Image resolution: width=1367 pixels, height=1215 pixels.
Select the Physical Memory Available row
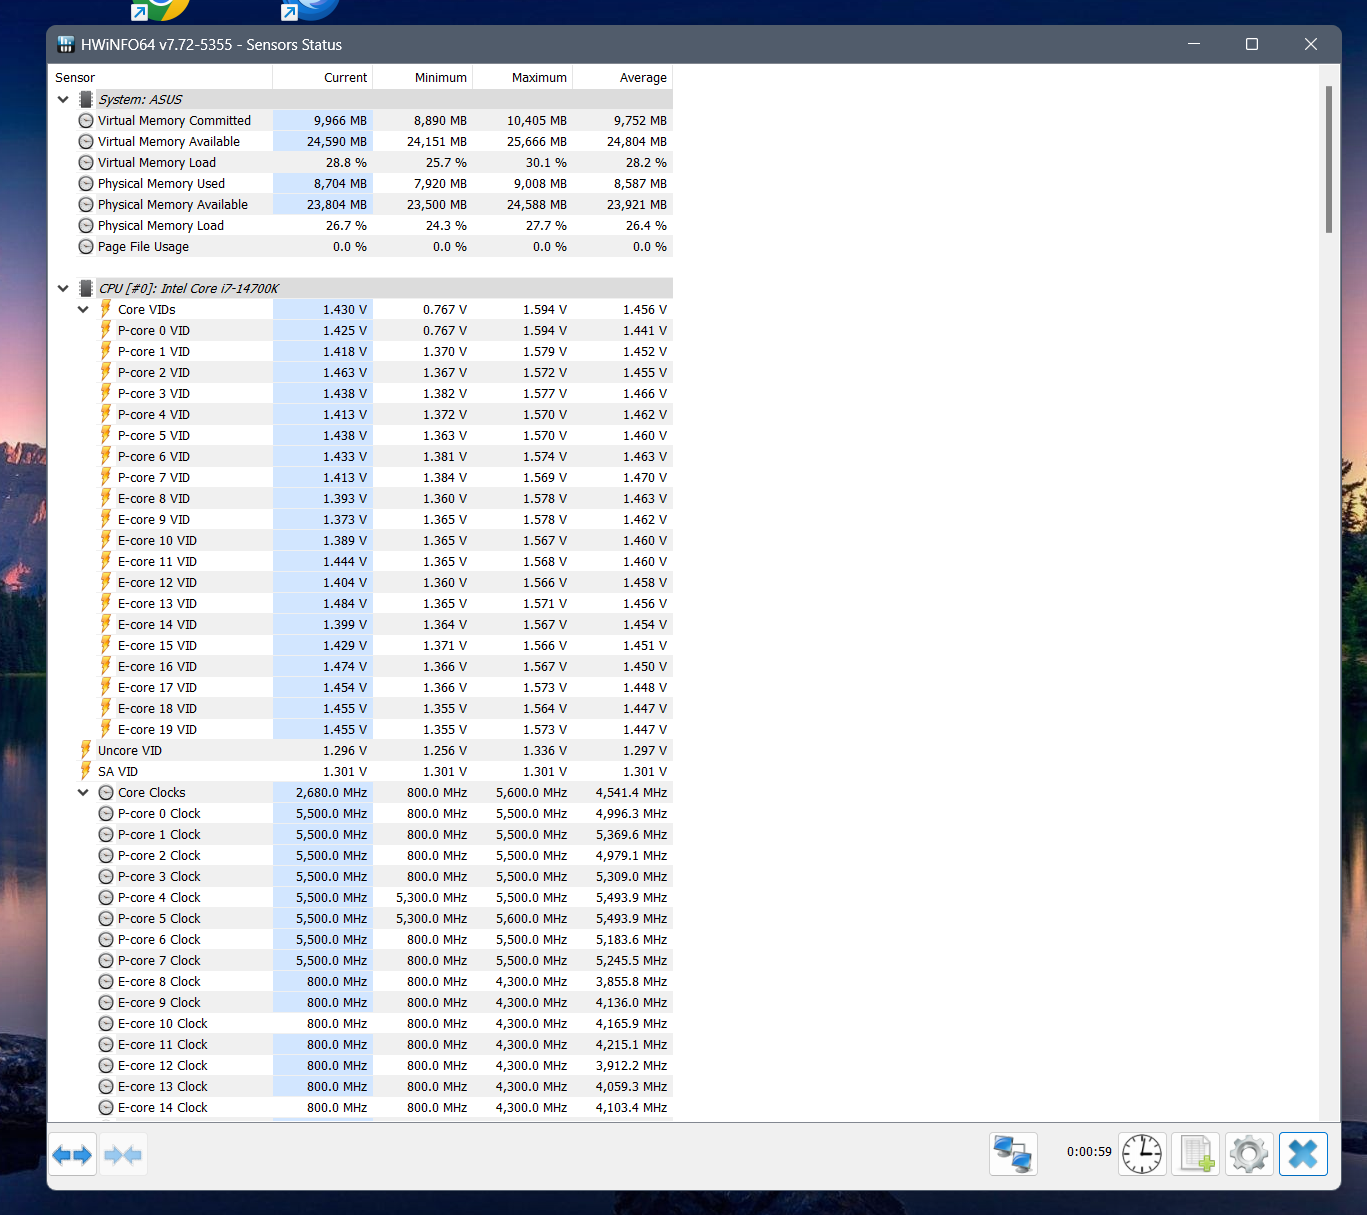click(360, 204)
